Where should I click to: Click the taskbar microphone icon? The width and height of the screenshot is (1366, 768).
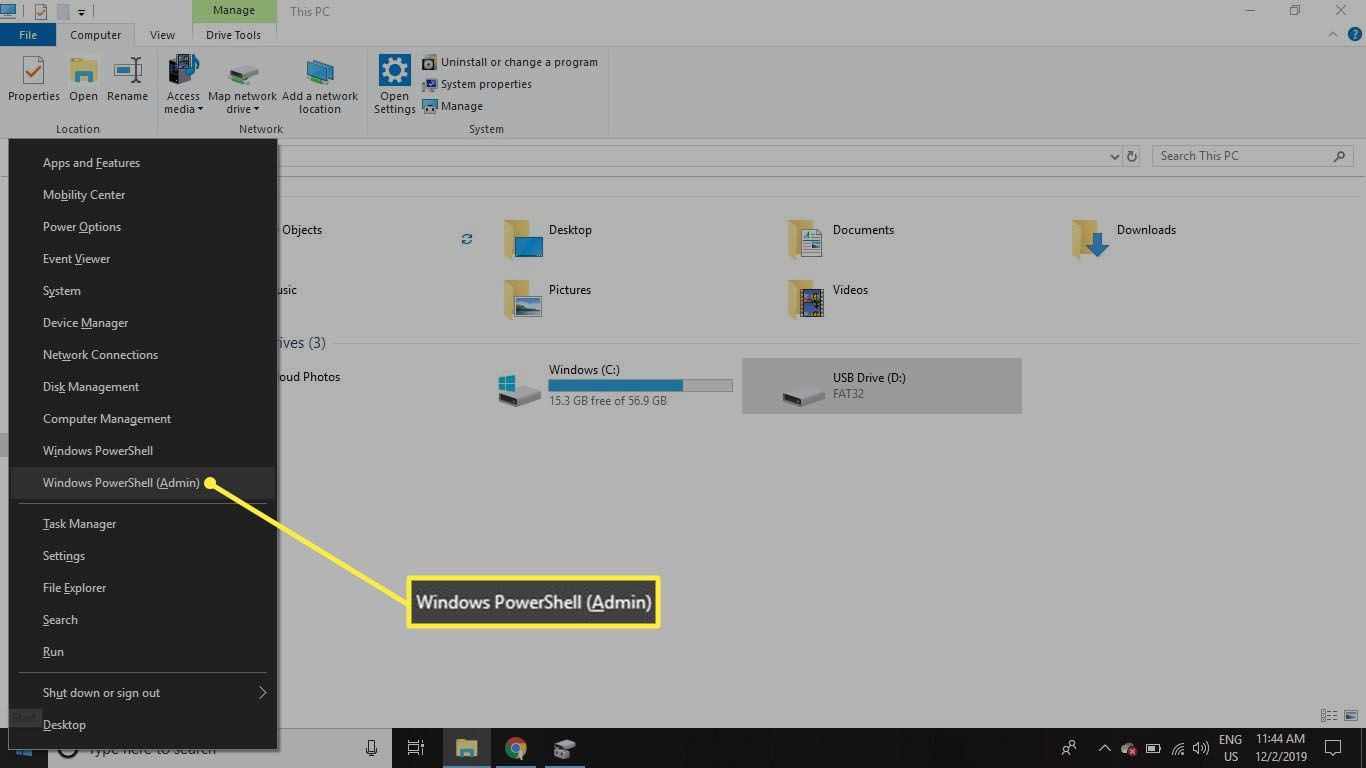pyautogui.click(x=371, y=748)
